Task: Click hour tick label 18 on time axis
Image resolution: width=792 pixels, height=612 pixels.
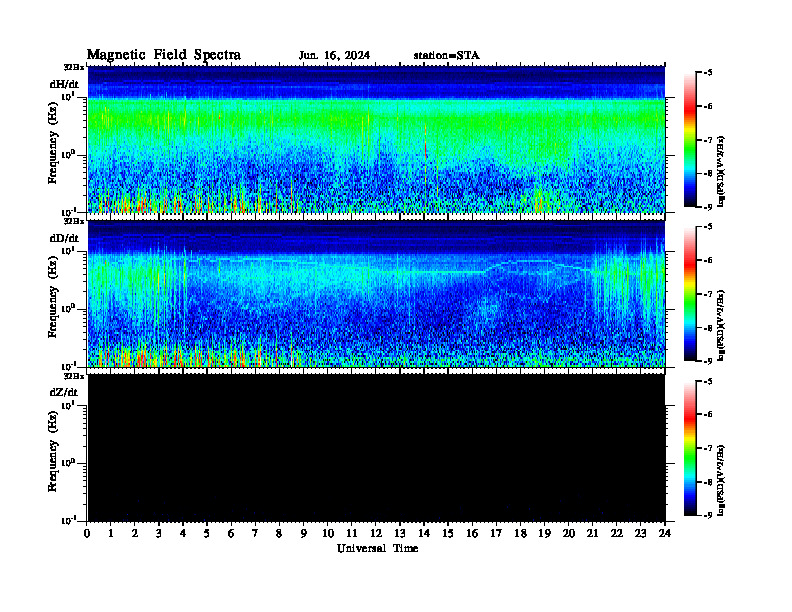Action: [520, 534]
